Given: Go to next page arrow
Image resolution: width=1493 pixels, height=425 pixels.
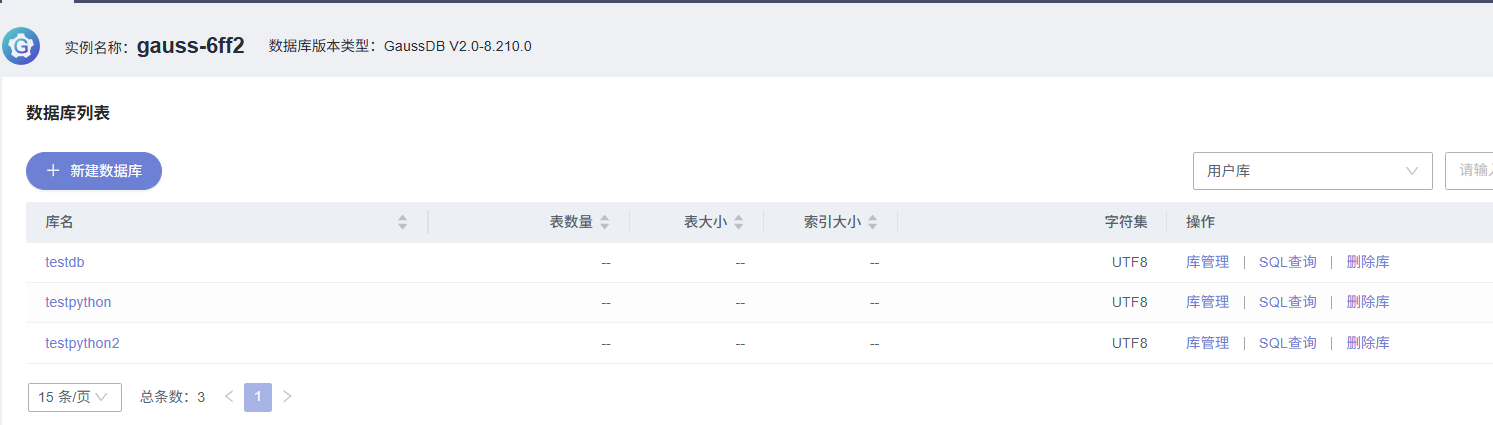Looking at the screenshot, I should click(287, 397).
